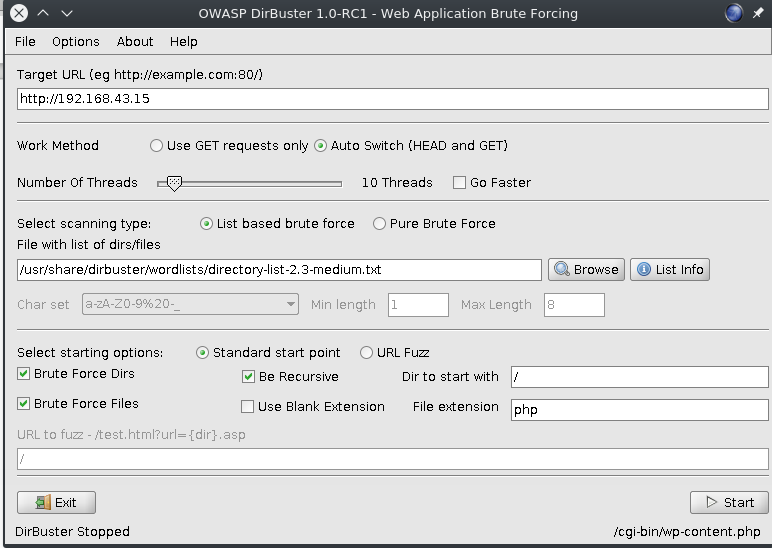Close the DirBuster window
772x548 pixels.
click(x=19, y=13)
